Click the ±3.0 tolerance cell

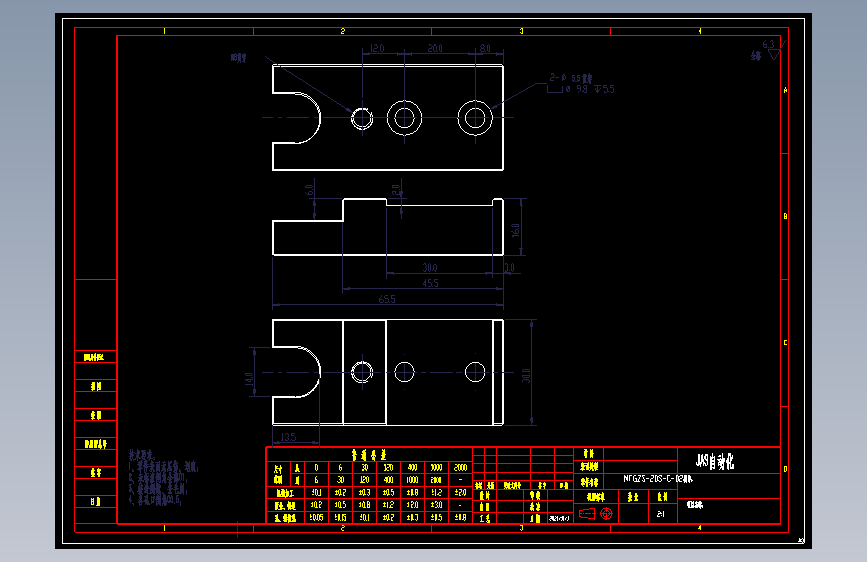point(436,505)
